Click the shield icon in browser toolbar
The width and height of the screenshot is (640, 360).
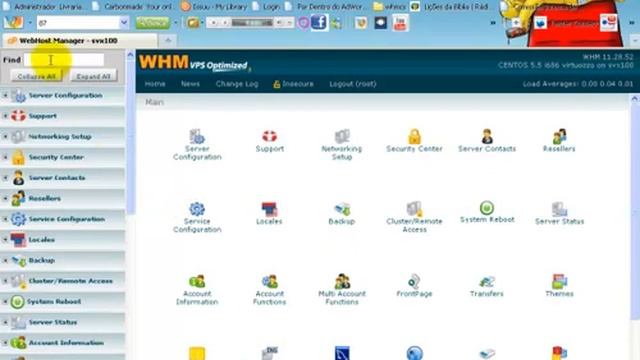[x=361, y=23]
